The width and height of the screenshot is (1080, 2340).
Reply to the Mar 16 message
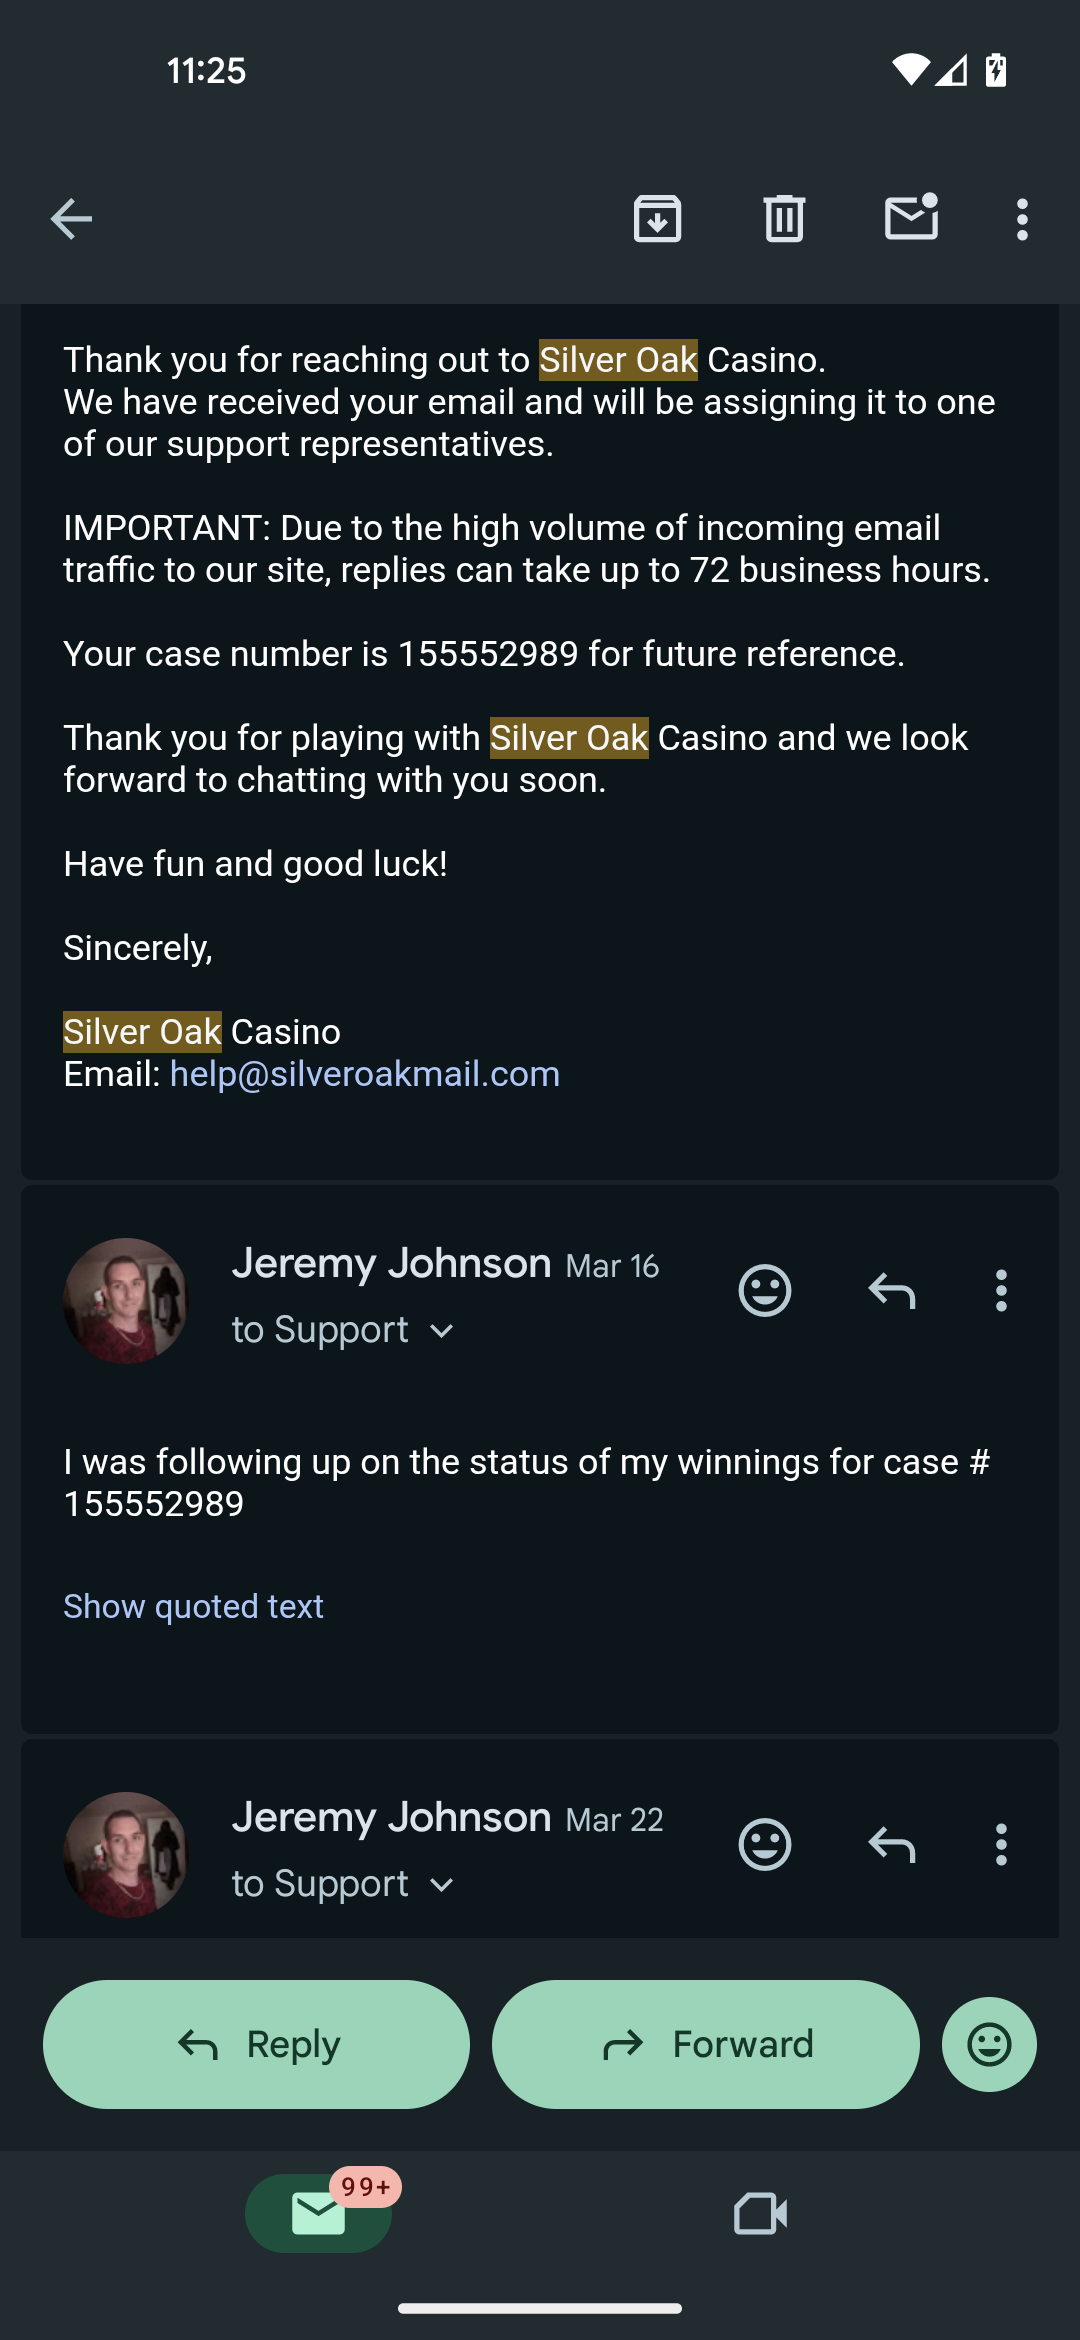[892, 1290]
